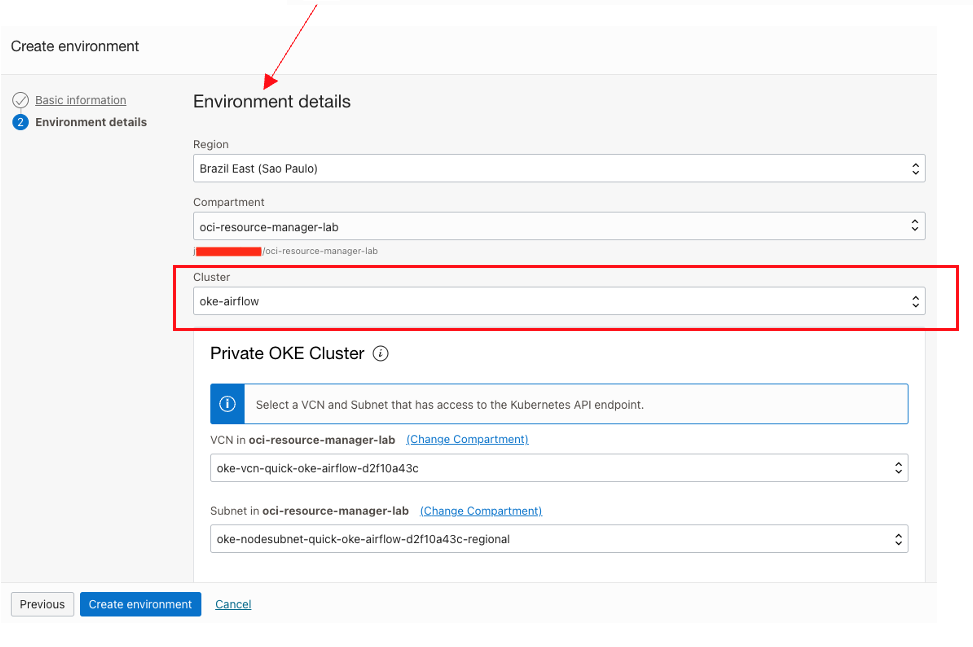This screenshot has height=647, width=973.
Task: Click the blue info icon inside the banner message
Action: tap(227, 404)
